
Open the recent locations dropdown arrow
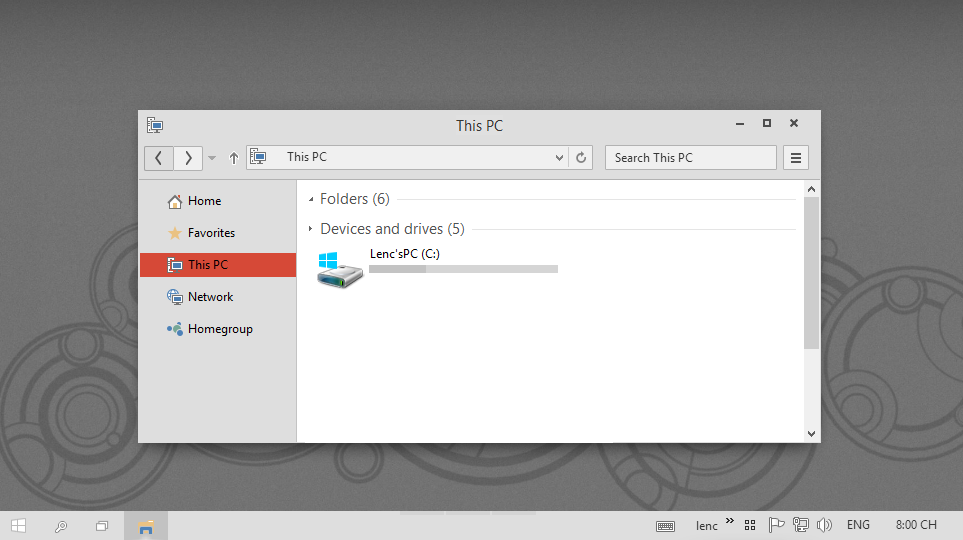[x=212, y=158]
